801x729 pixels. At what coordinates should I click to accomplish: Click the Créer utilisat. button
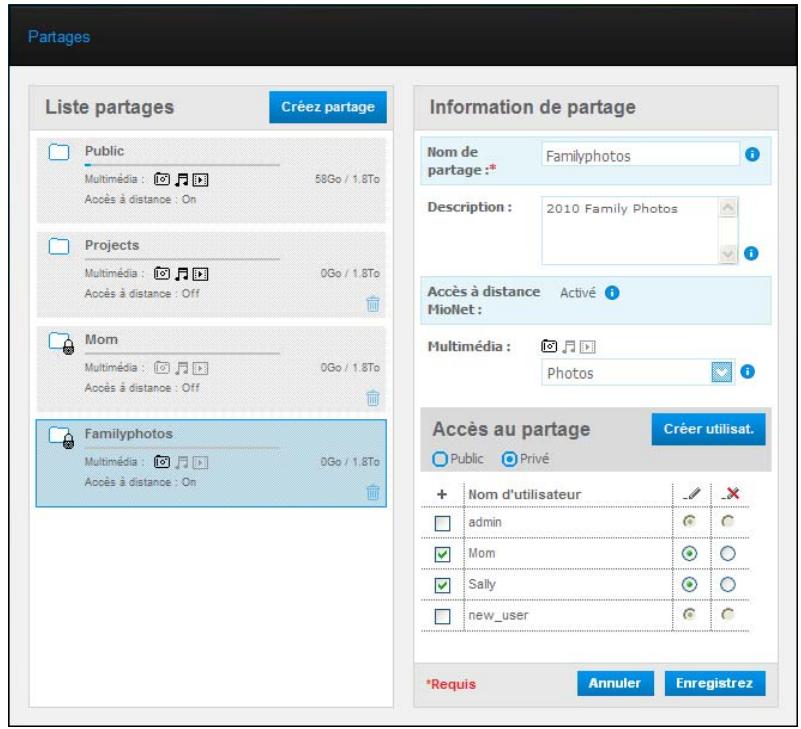(x=709, y=429)
